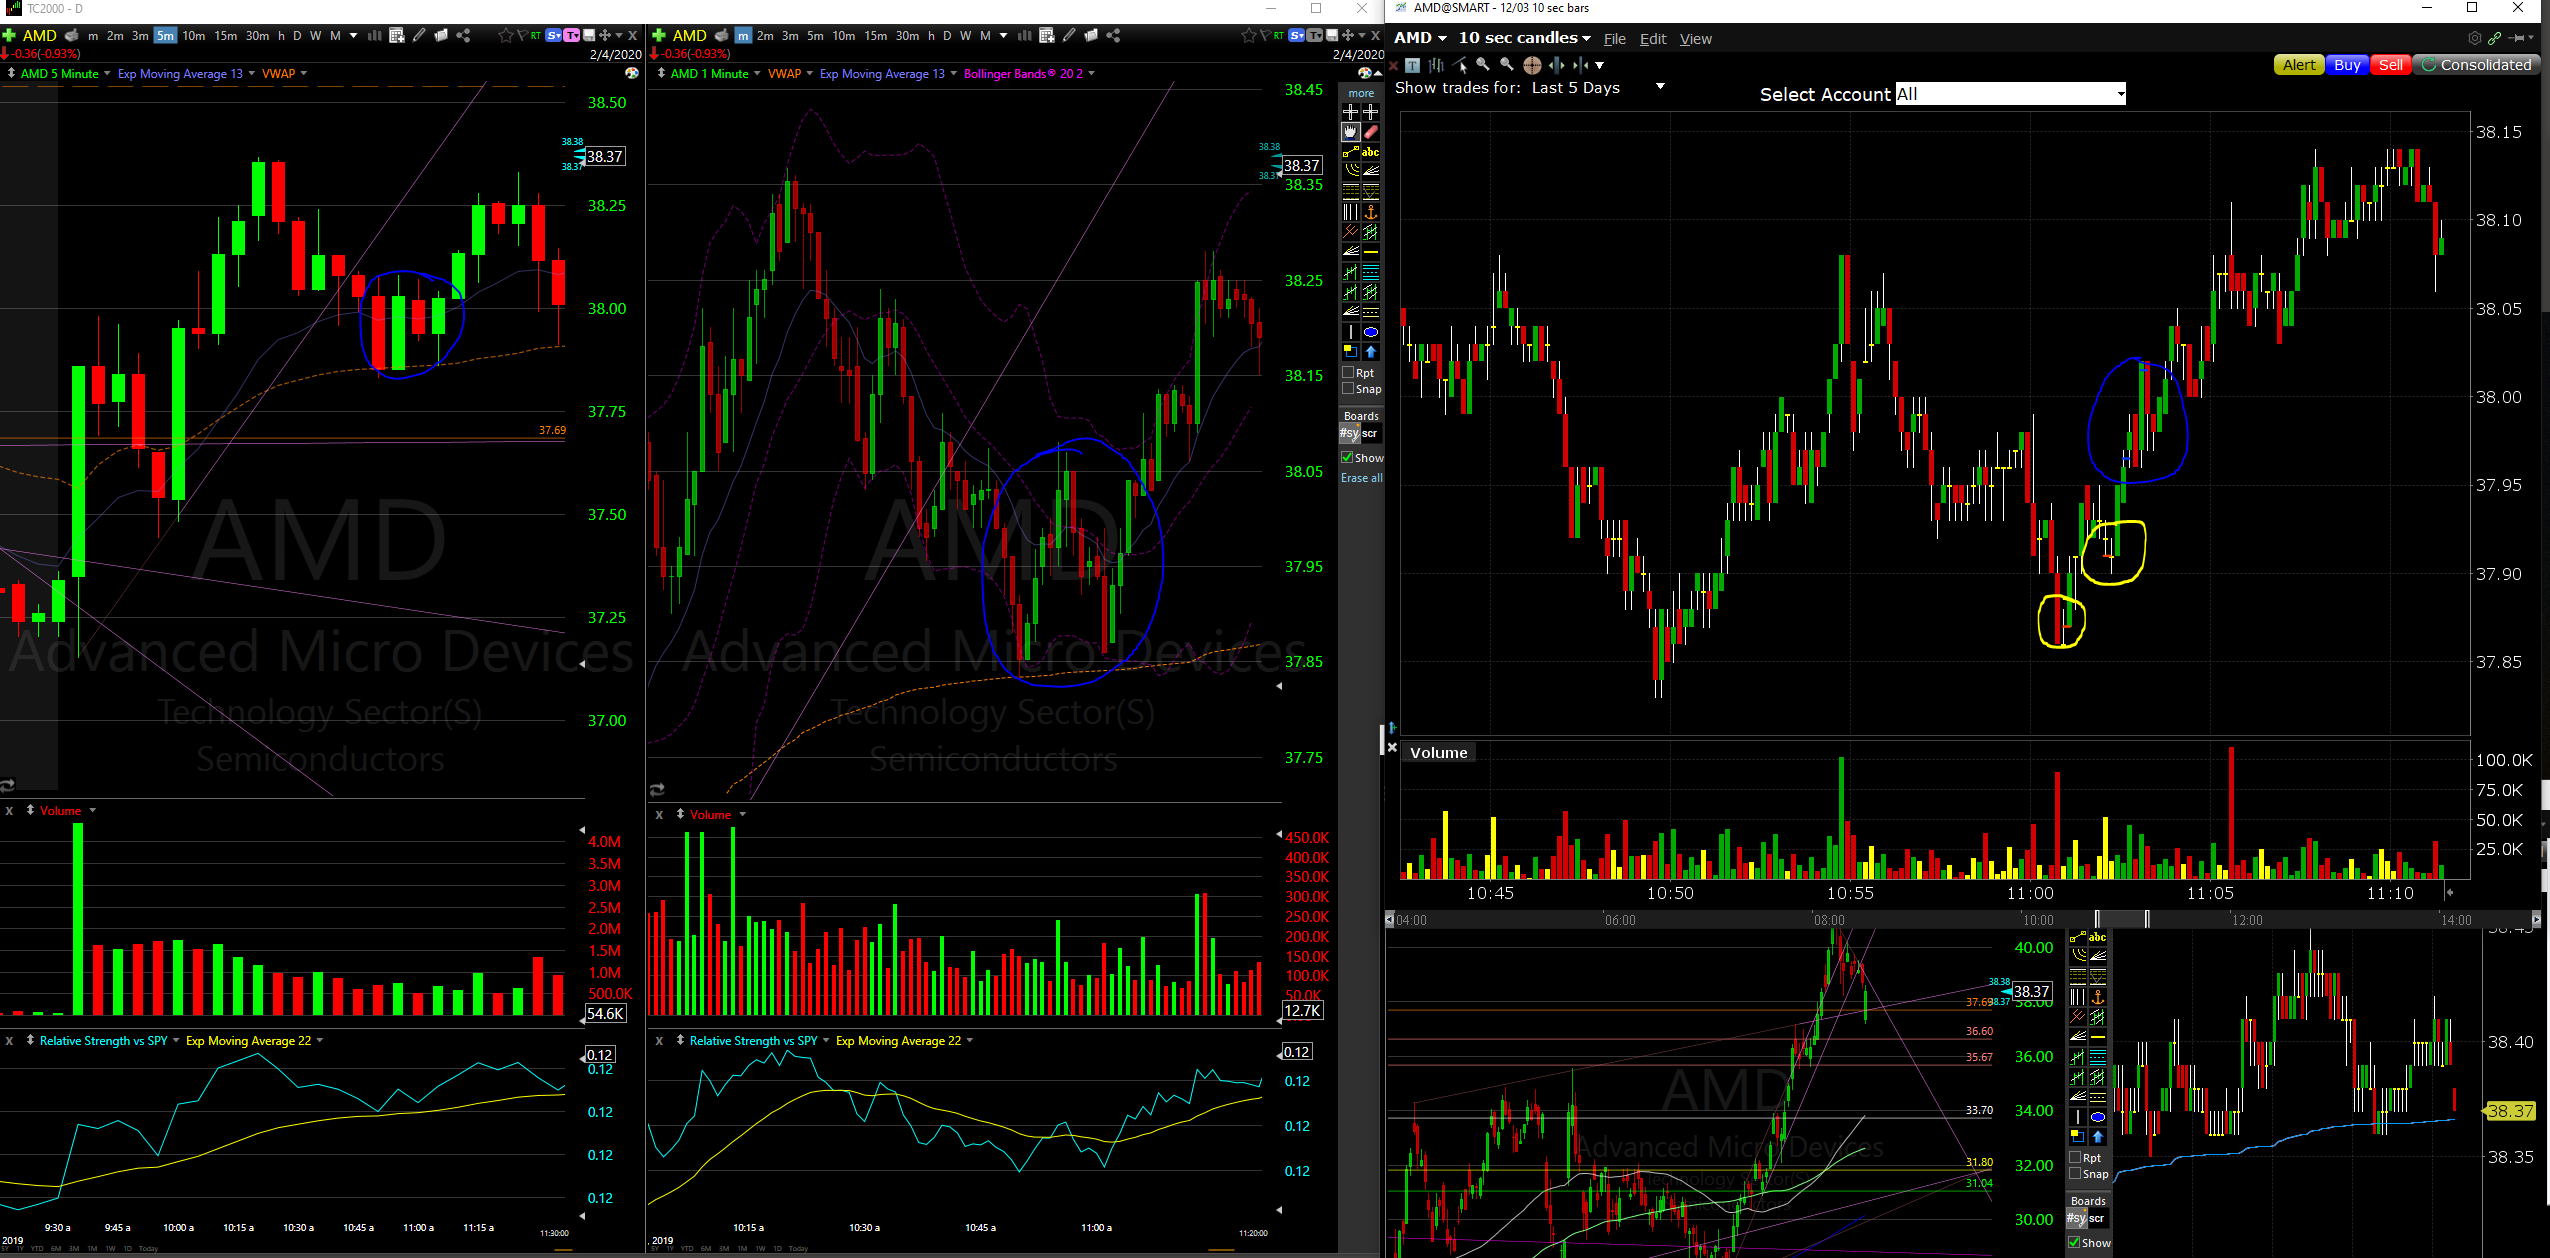Enable the Rpt checkbox in the left drawing palette

pos(1348,372)
